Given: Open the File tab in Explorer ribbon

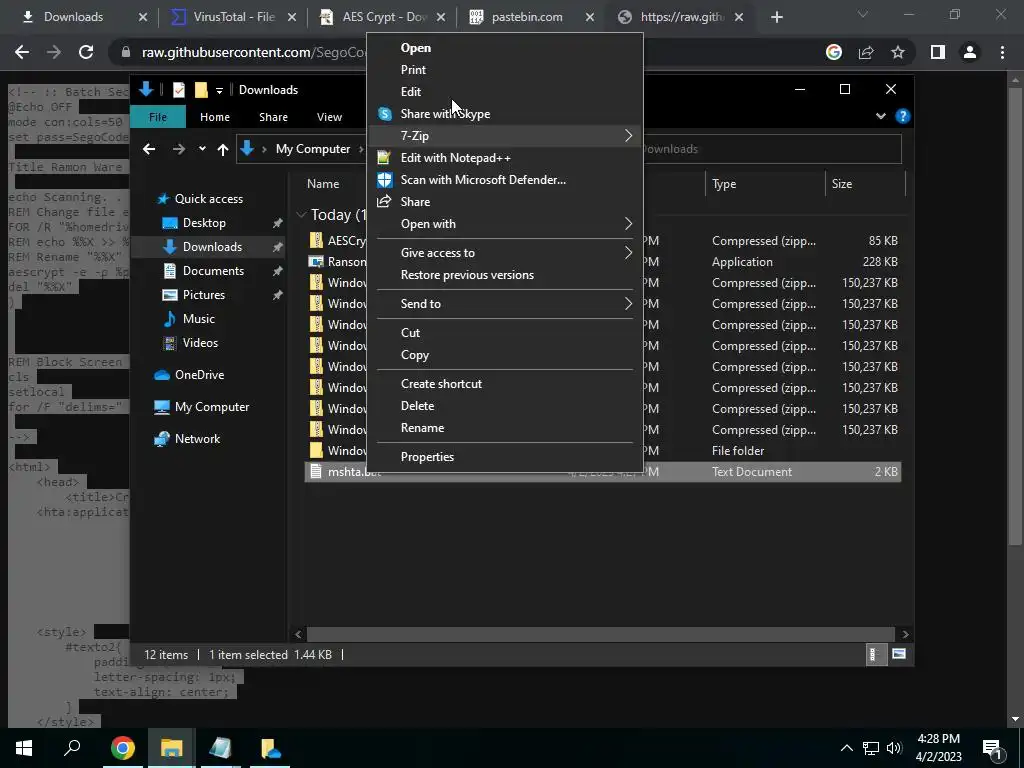Looking at the screenshot, I should click(x=158, y=117).
